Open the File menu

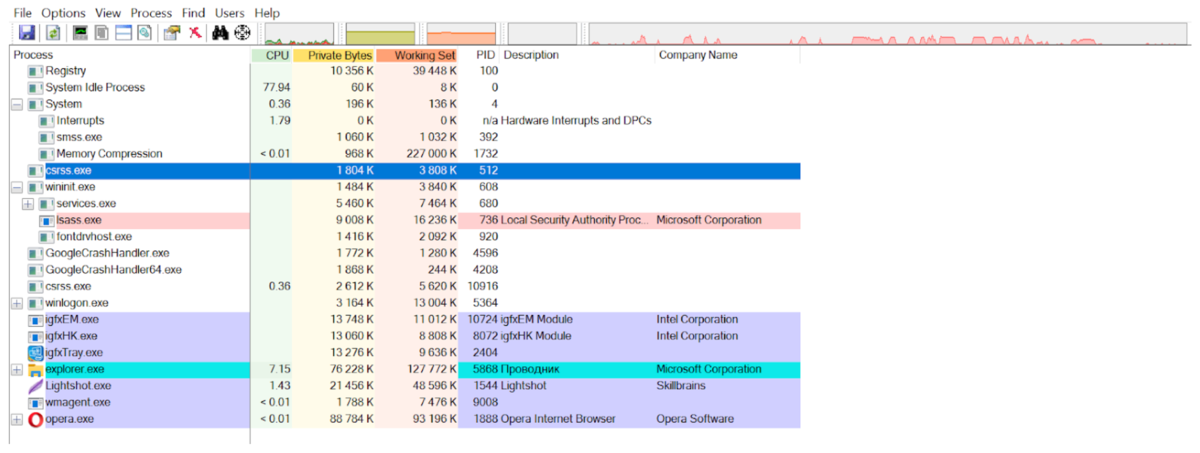point(22,13)
